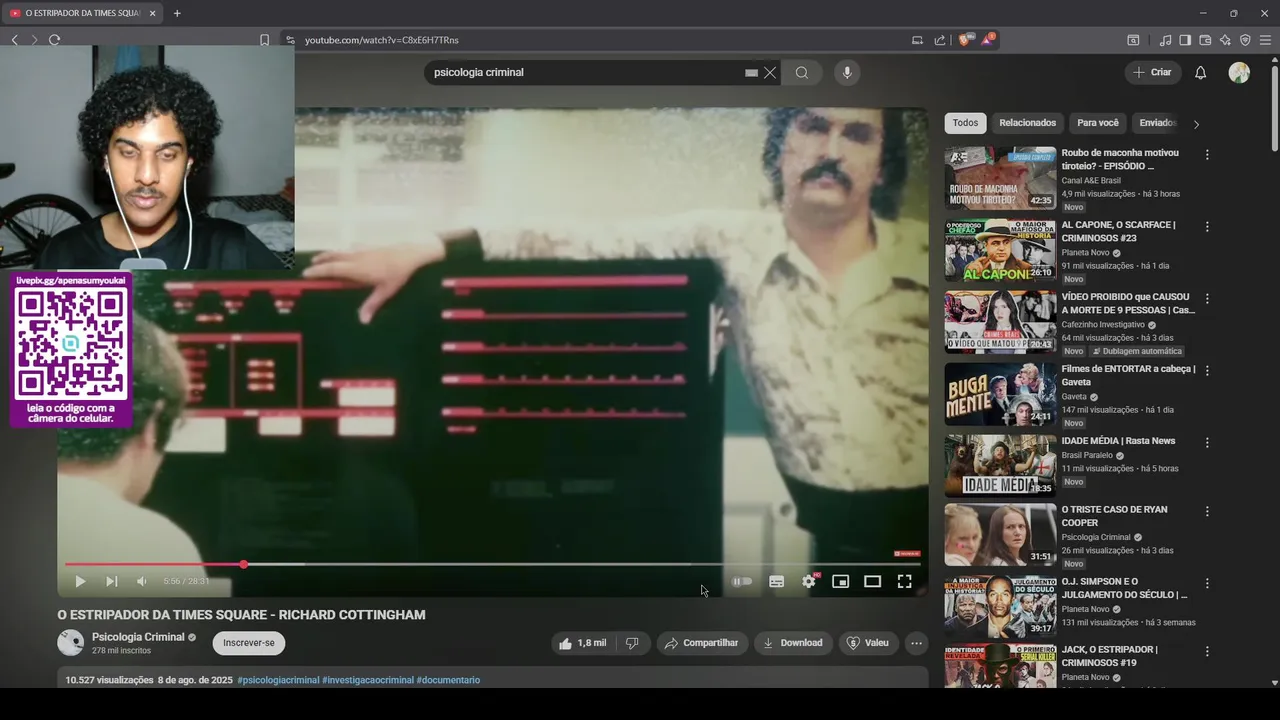The height and width of the screenshot is (720, 1280).
Task: Select the Para você filter chip
Action: [x=1098, y=123]
